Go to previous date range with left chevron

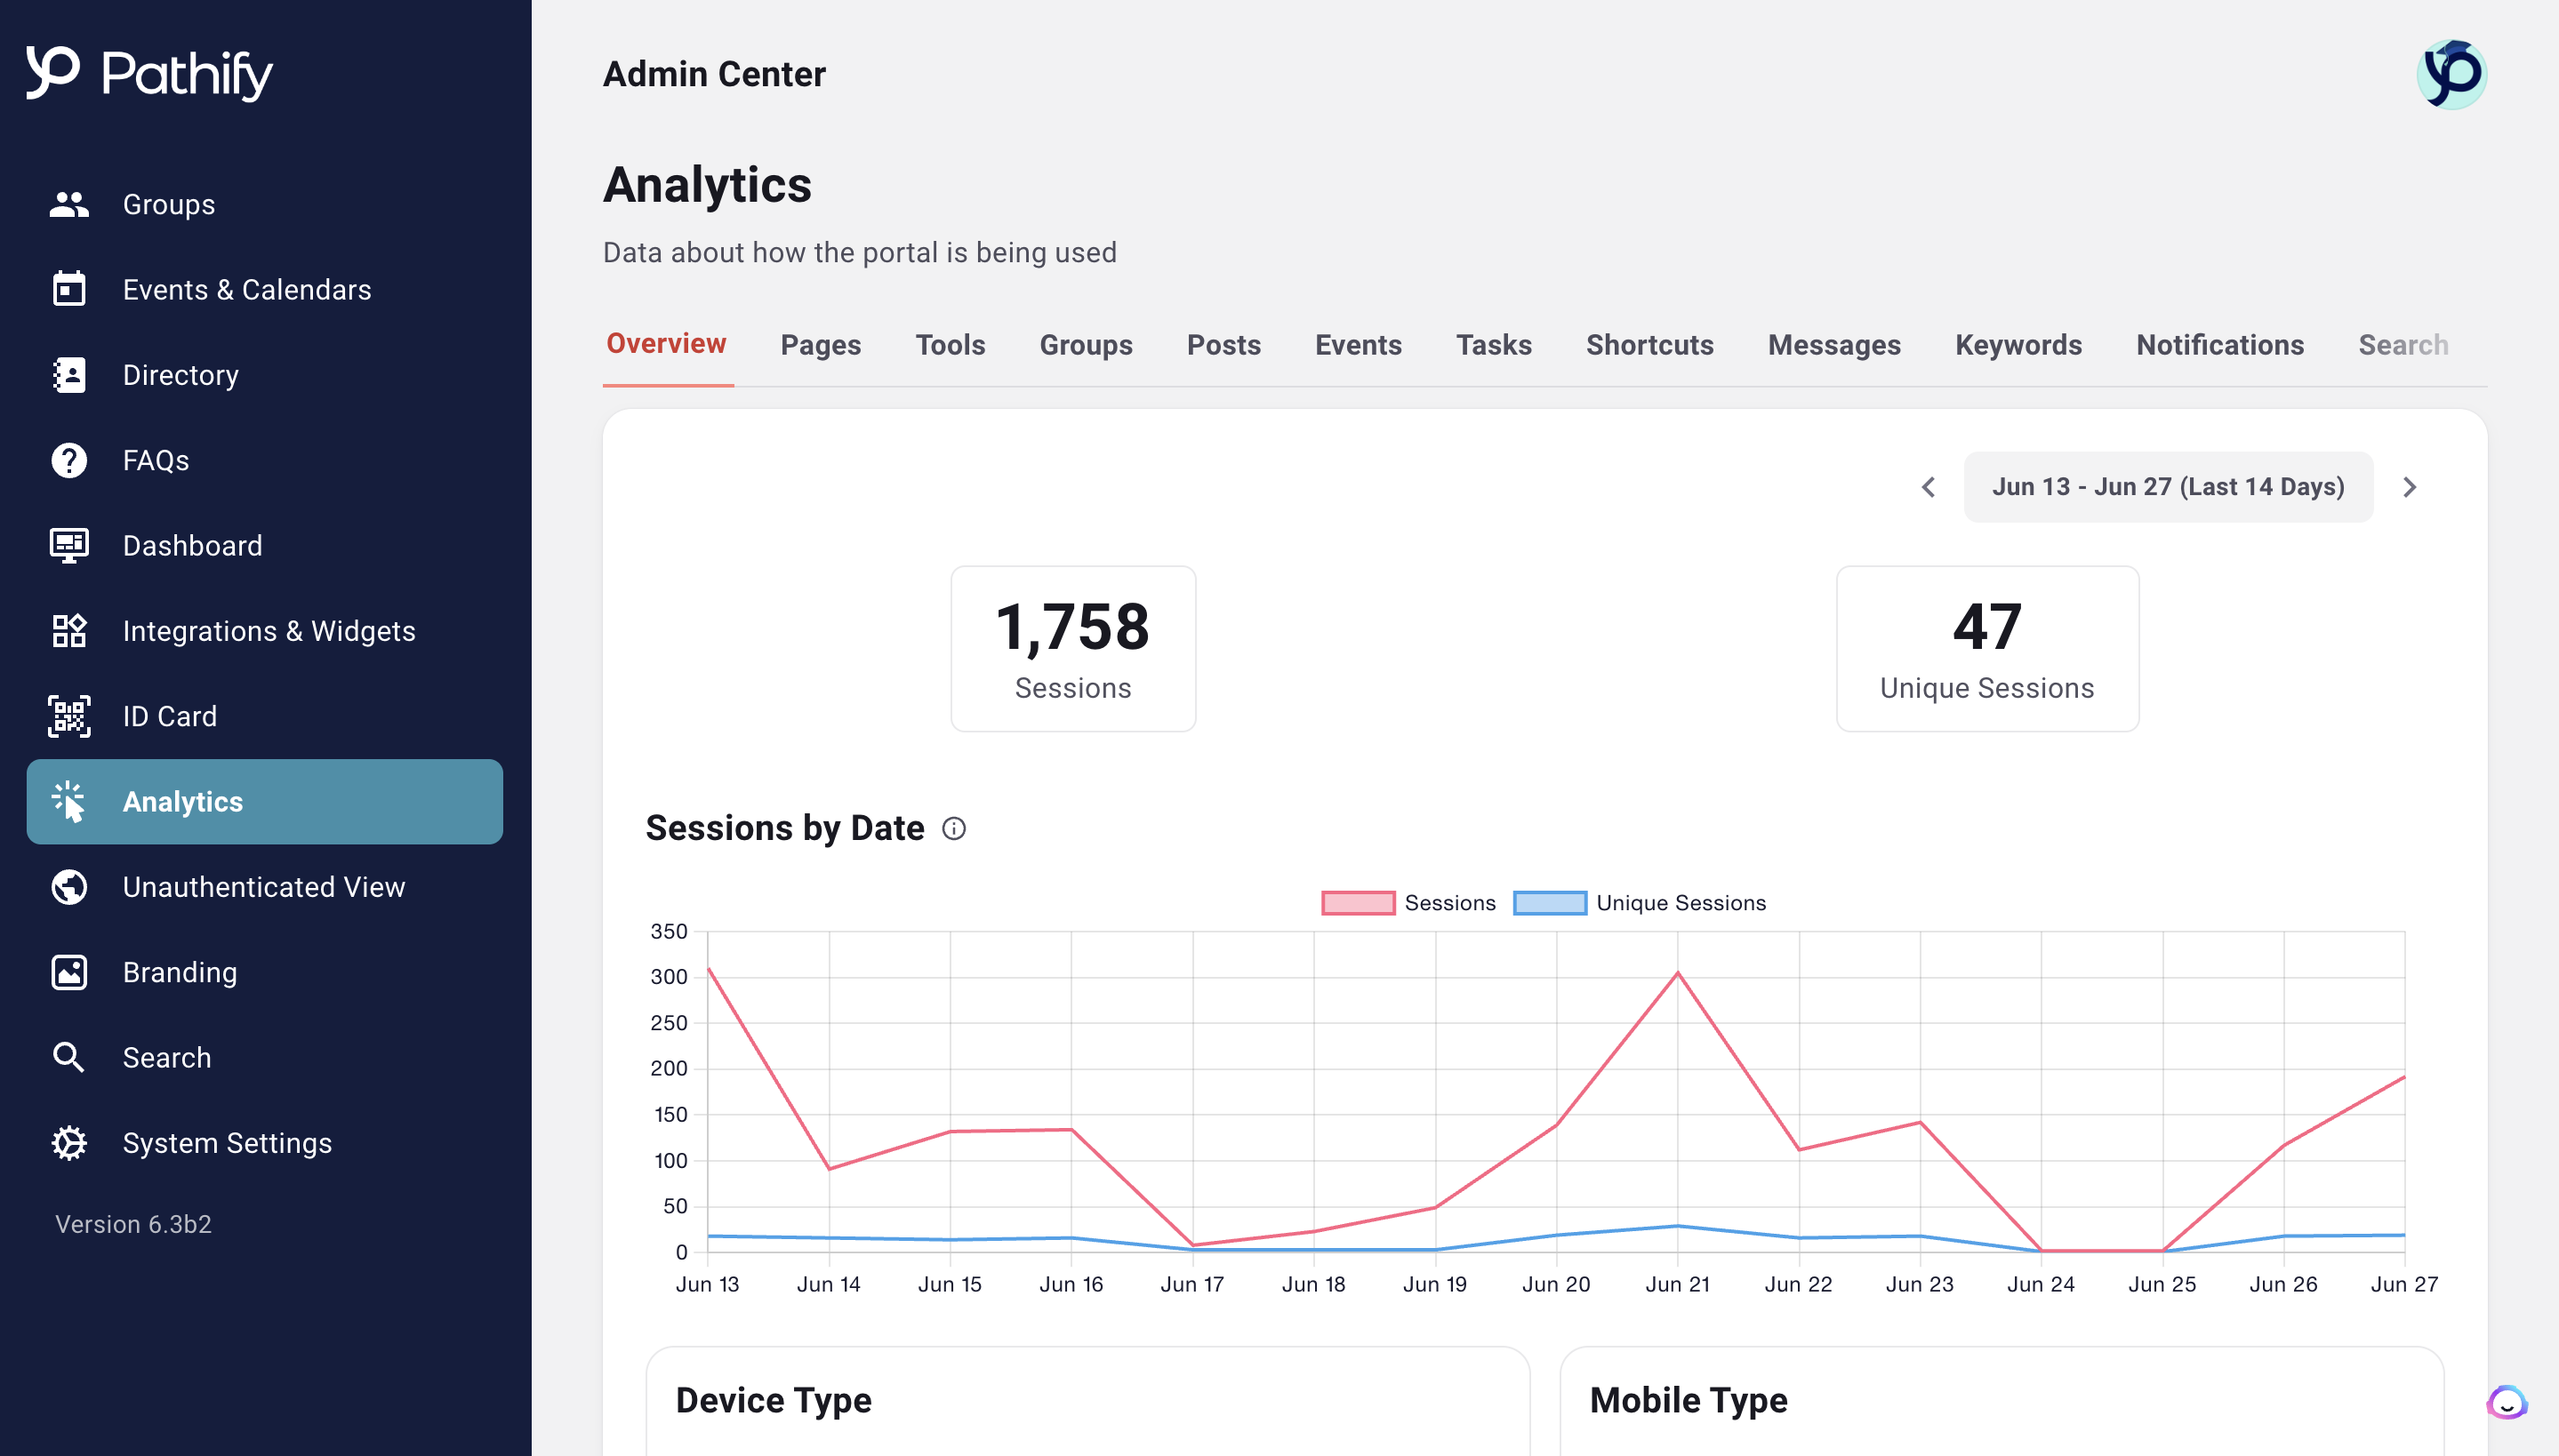click(1929, 487)
